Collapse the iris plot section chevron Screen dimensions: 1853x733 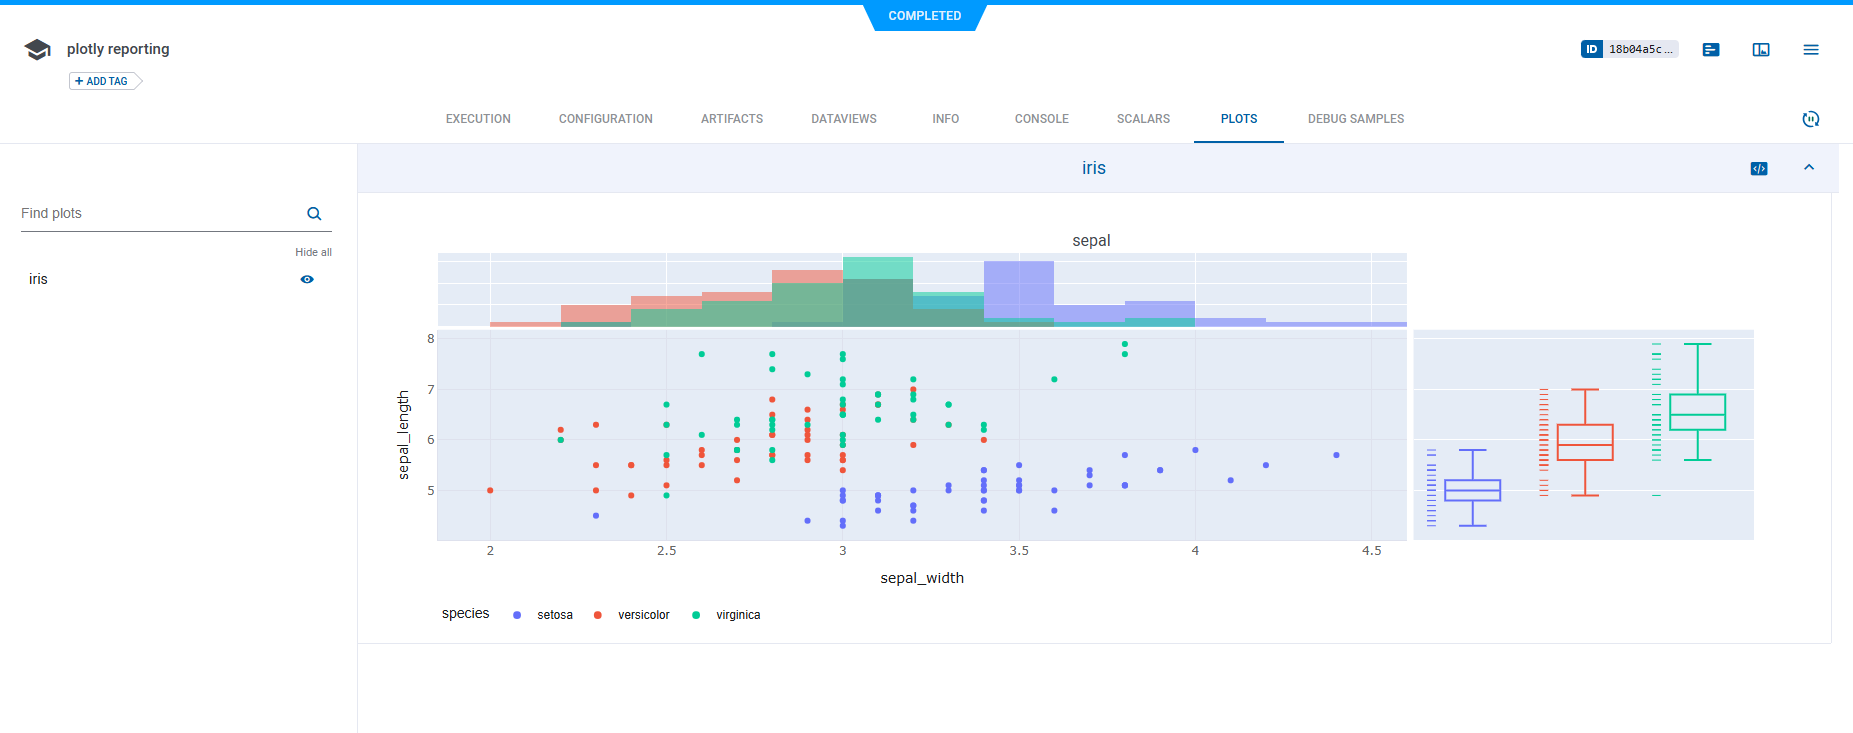point(1809,168)
